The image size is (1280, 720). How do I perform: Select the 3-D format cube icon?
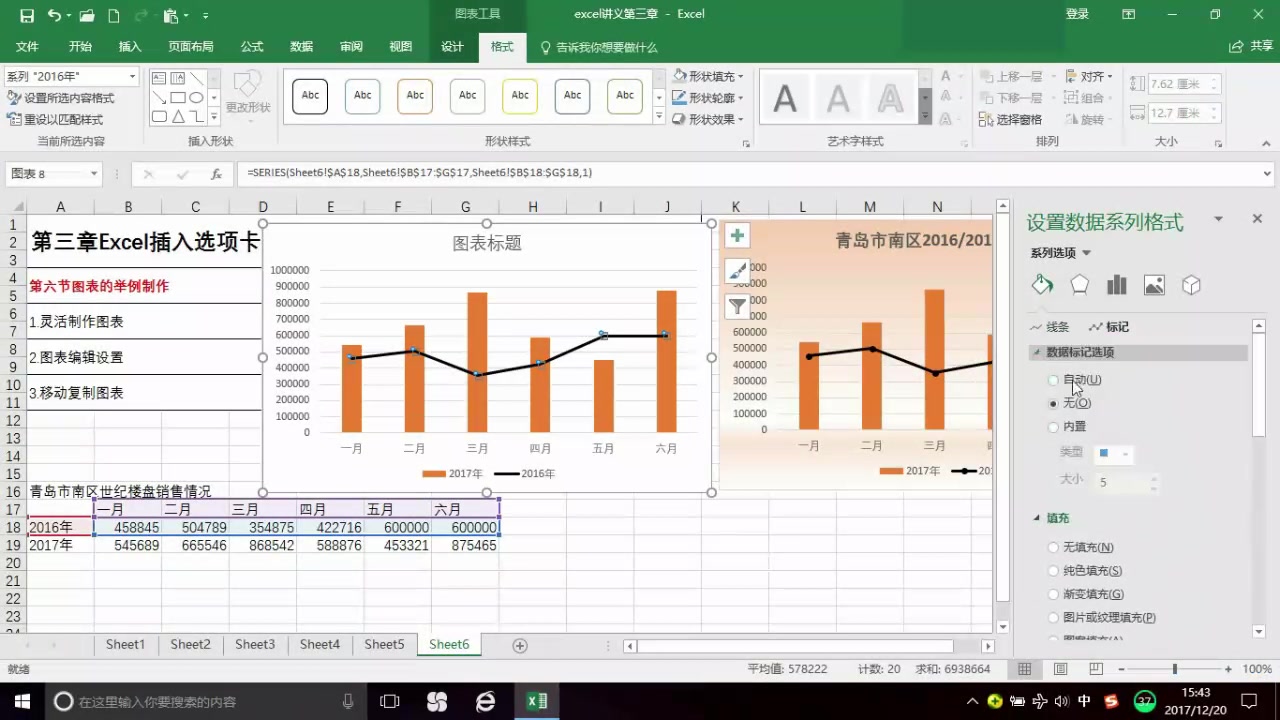[x=1191, y=285]
